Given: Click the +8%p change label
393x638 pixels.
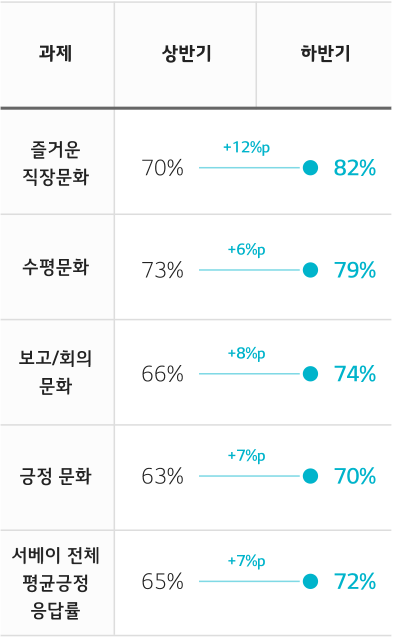Looking at the screenshot, I should coord(247,353).
